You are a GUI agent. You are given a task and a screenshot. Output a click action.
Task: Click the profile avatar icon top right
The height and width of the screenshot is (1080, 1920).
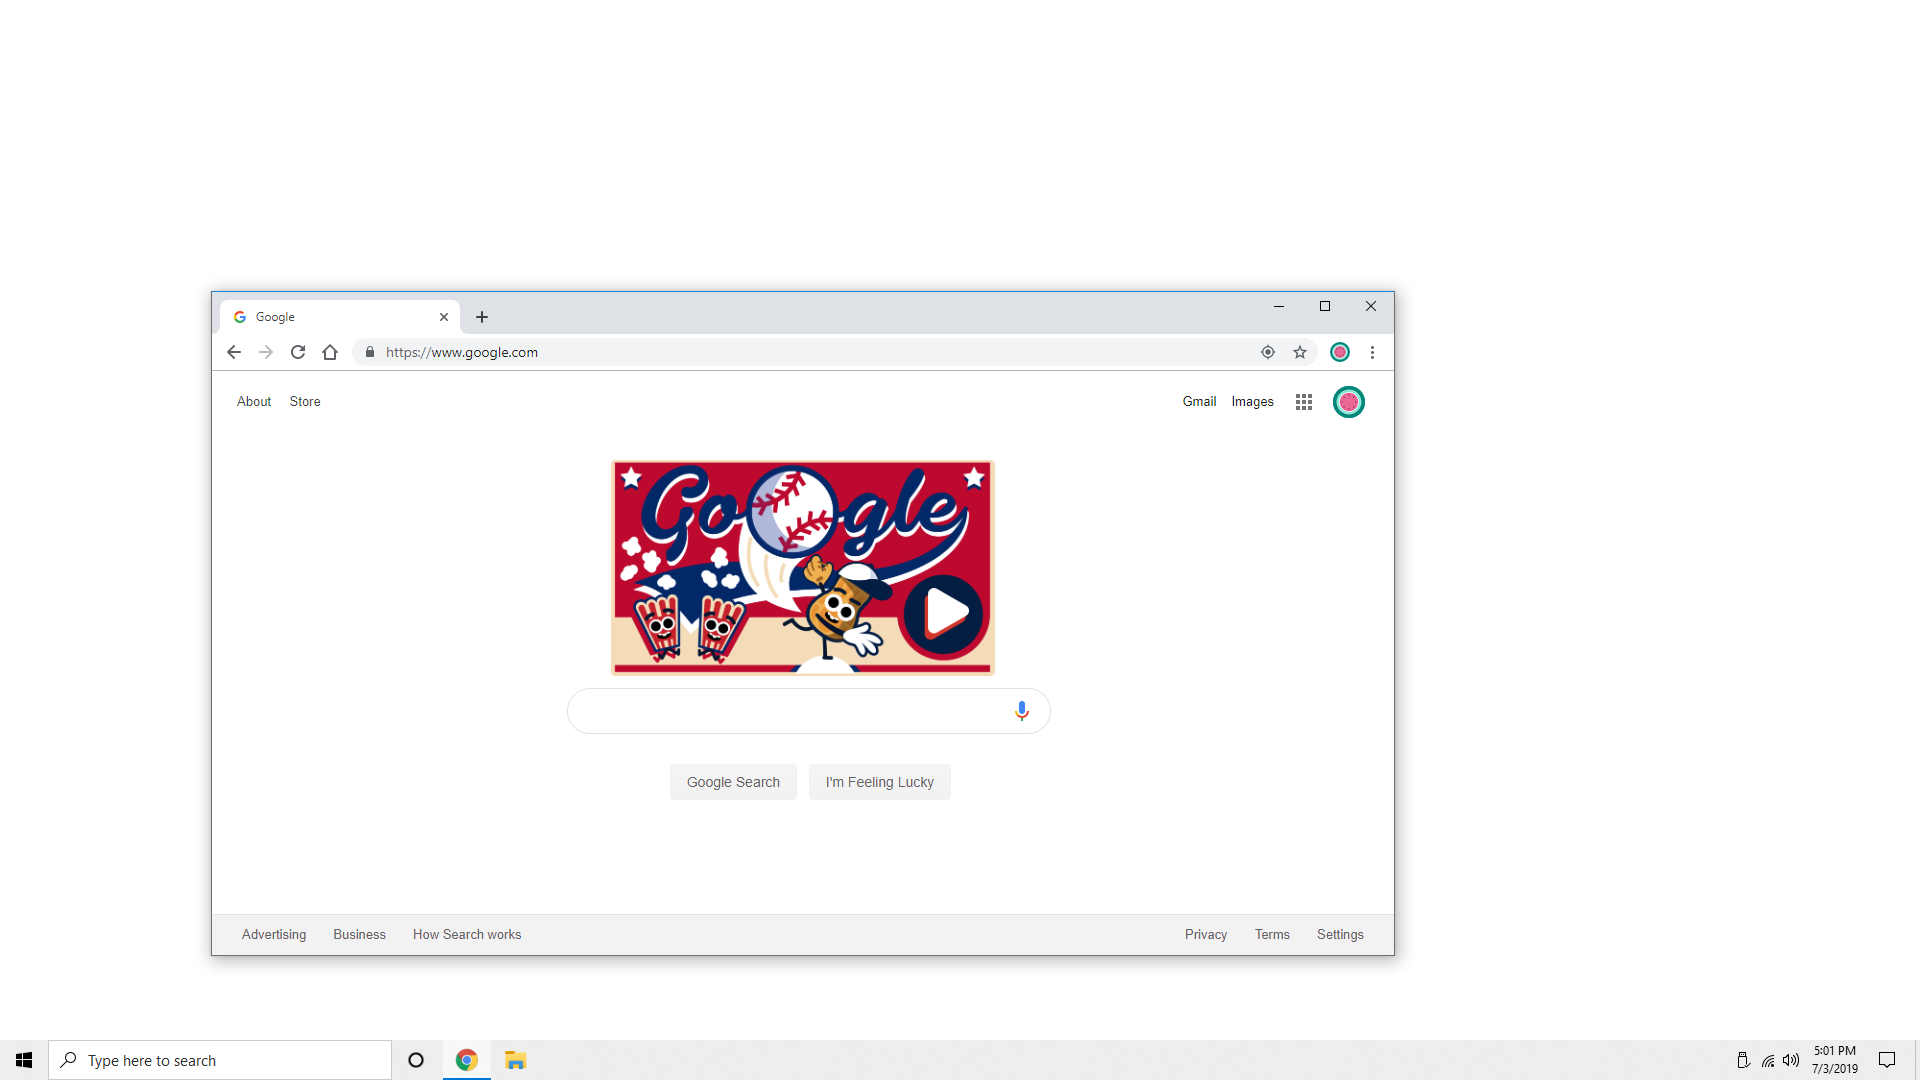coord(1348,401)
